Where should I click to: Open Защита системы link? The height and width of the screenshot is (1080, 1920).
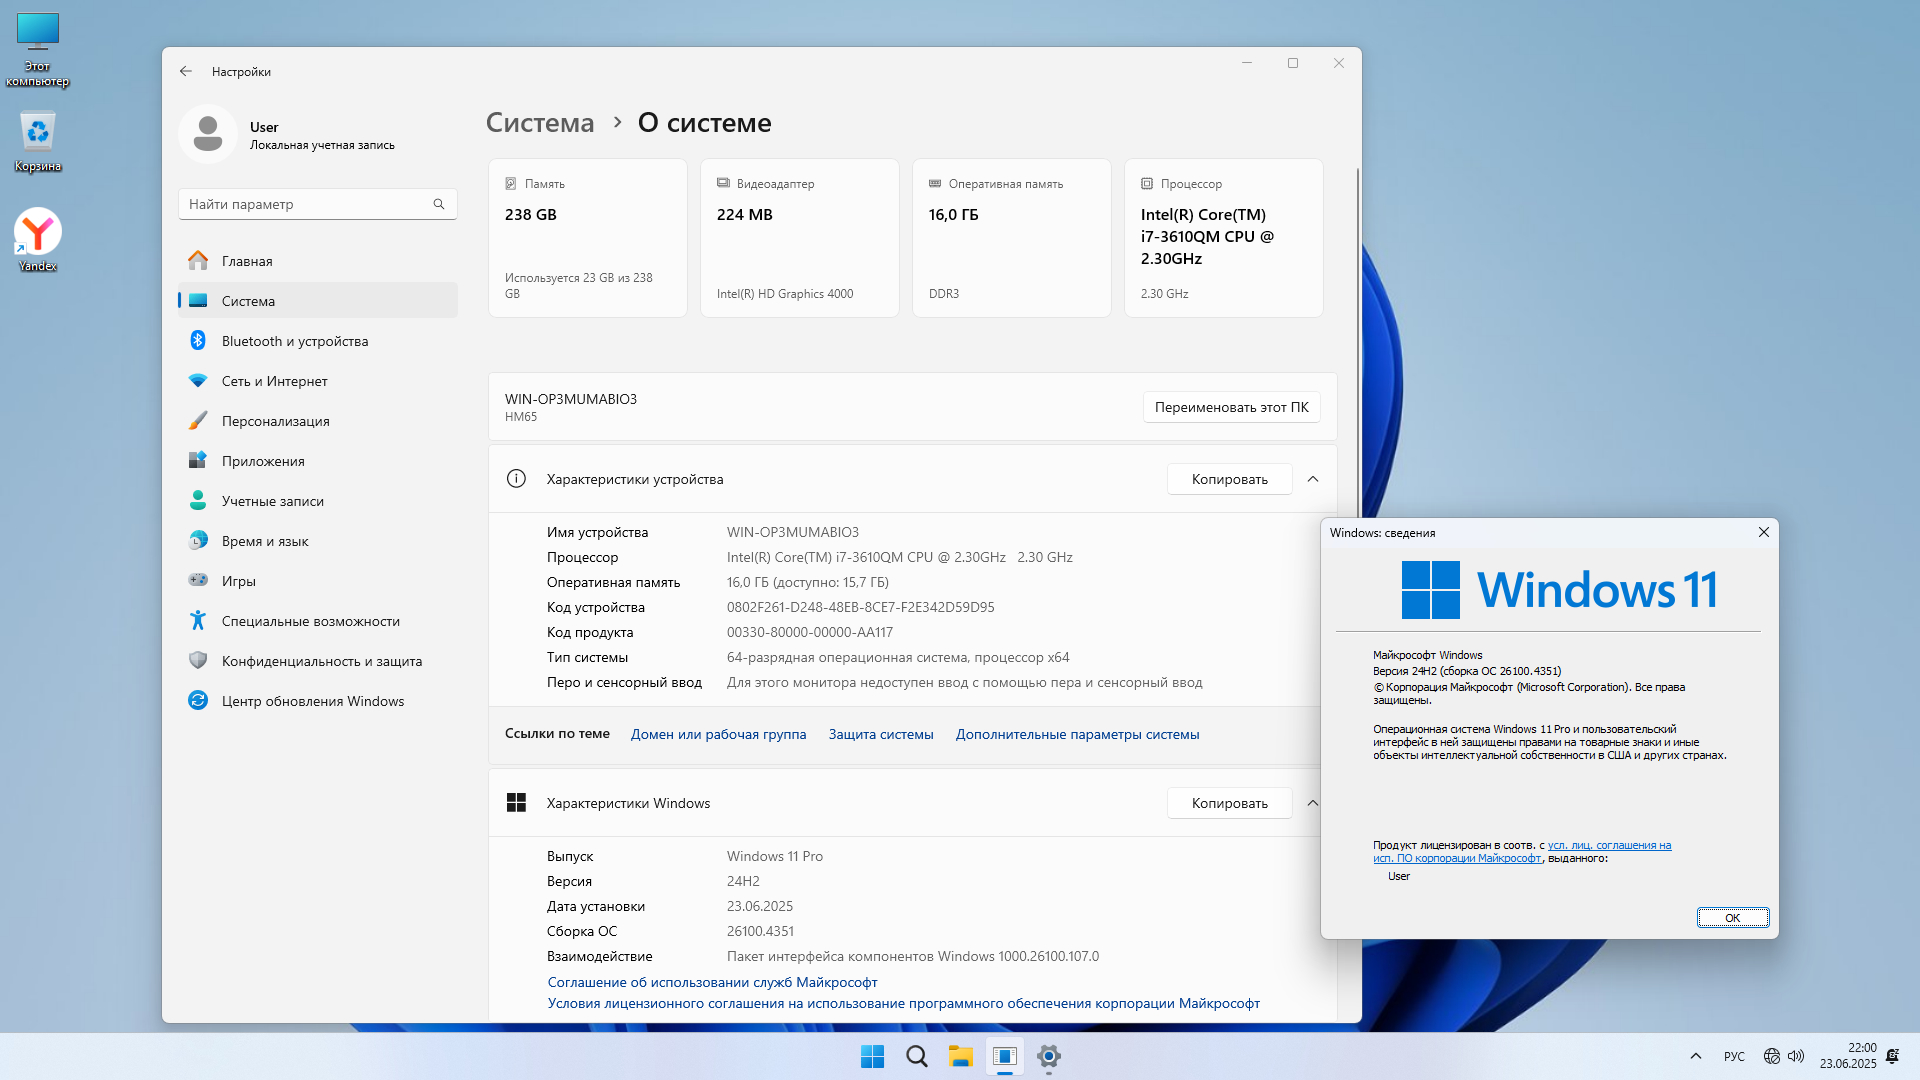(880, 734)
